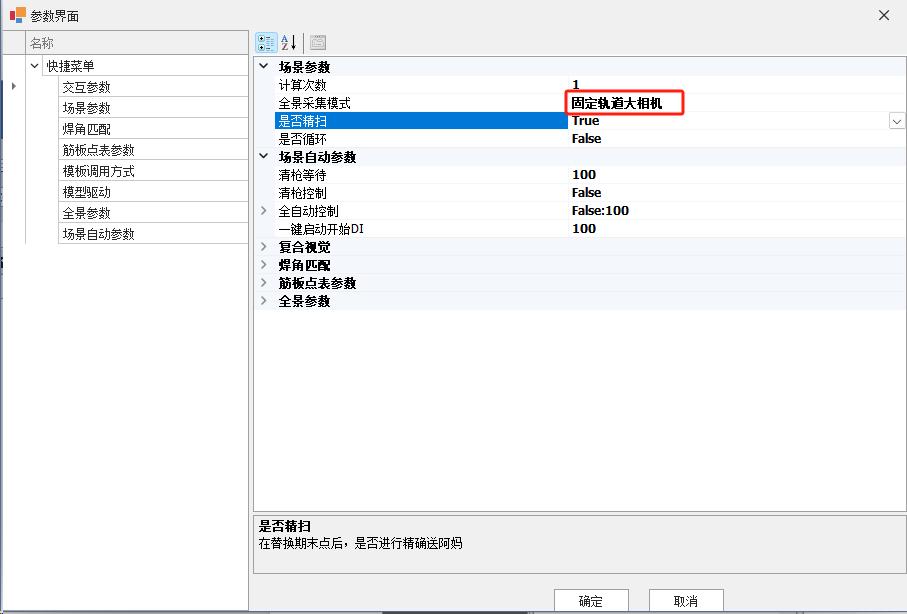907x614 pixels.
Task: Select 场景参数 in the left tree
Action: coord(87,108)
